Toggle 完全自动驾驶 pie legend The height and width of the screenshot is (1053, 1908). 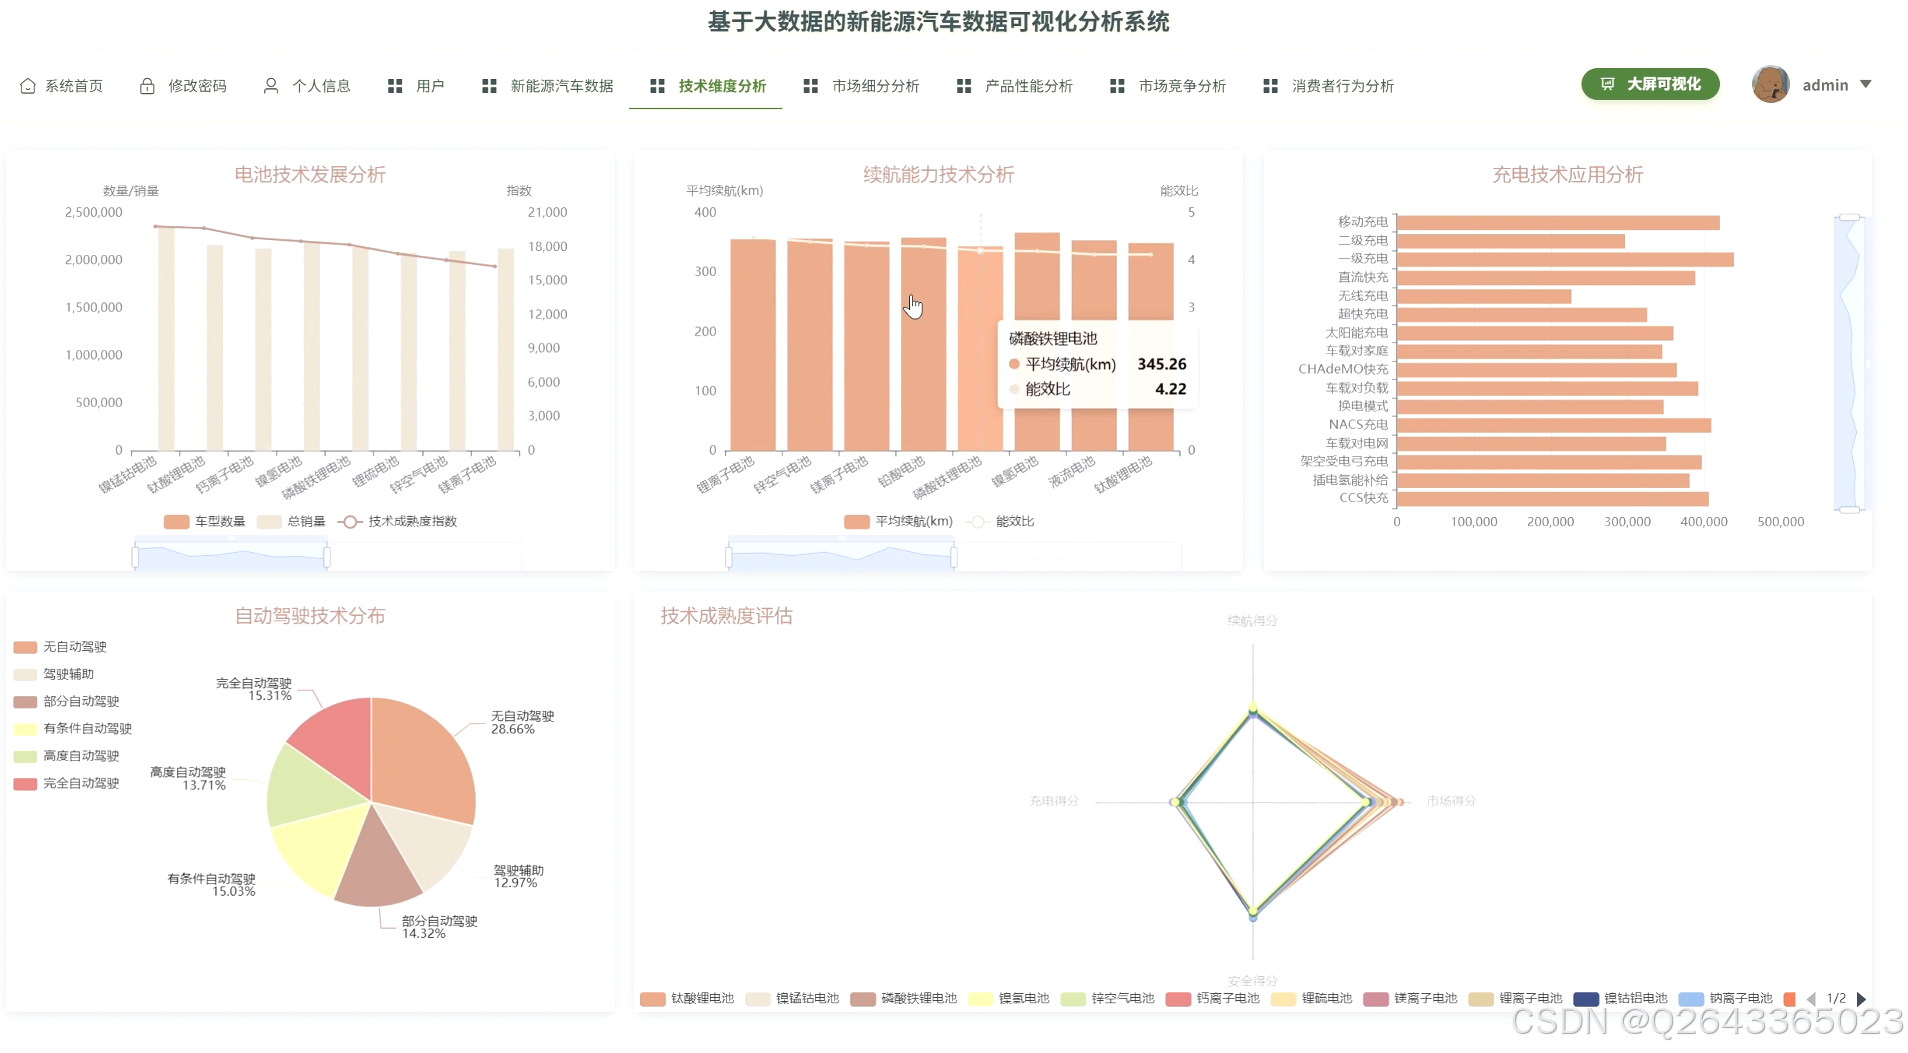[67, 783]
